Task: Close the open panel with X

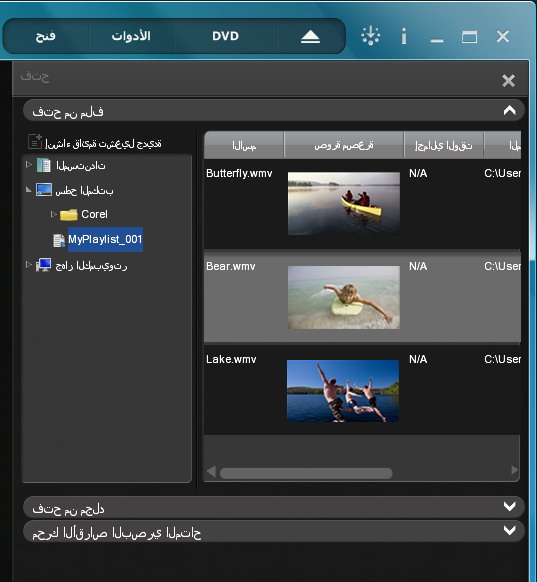Action: point(508,81)
